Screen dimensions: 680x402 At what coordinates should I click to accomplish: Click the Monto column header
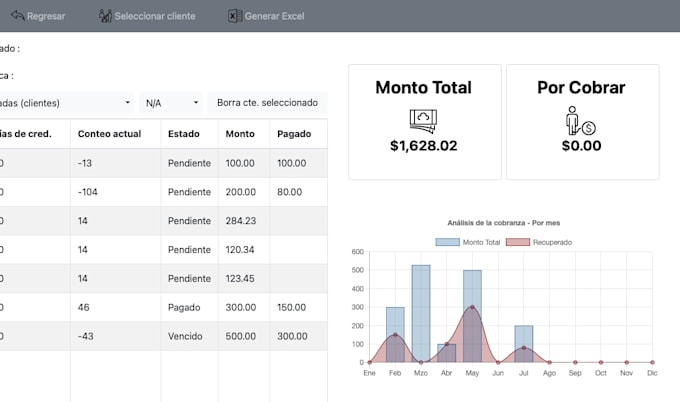click(240, 134)
